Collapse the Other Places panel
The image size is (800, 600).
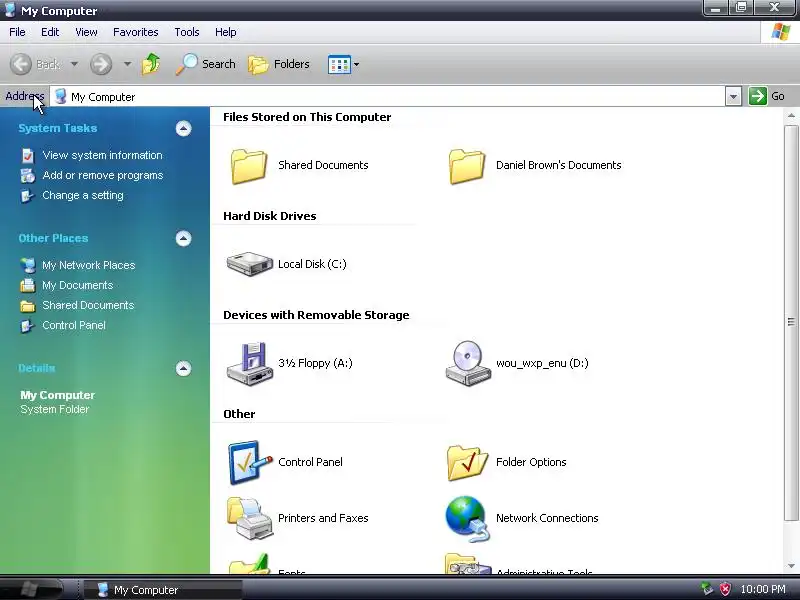[183, 239]
